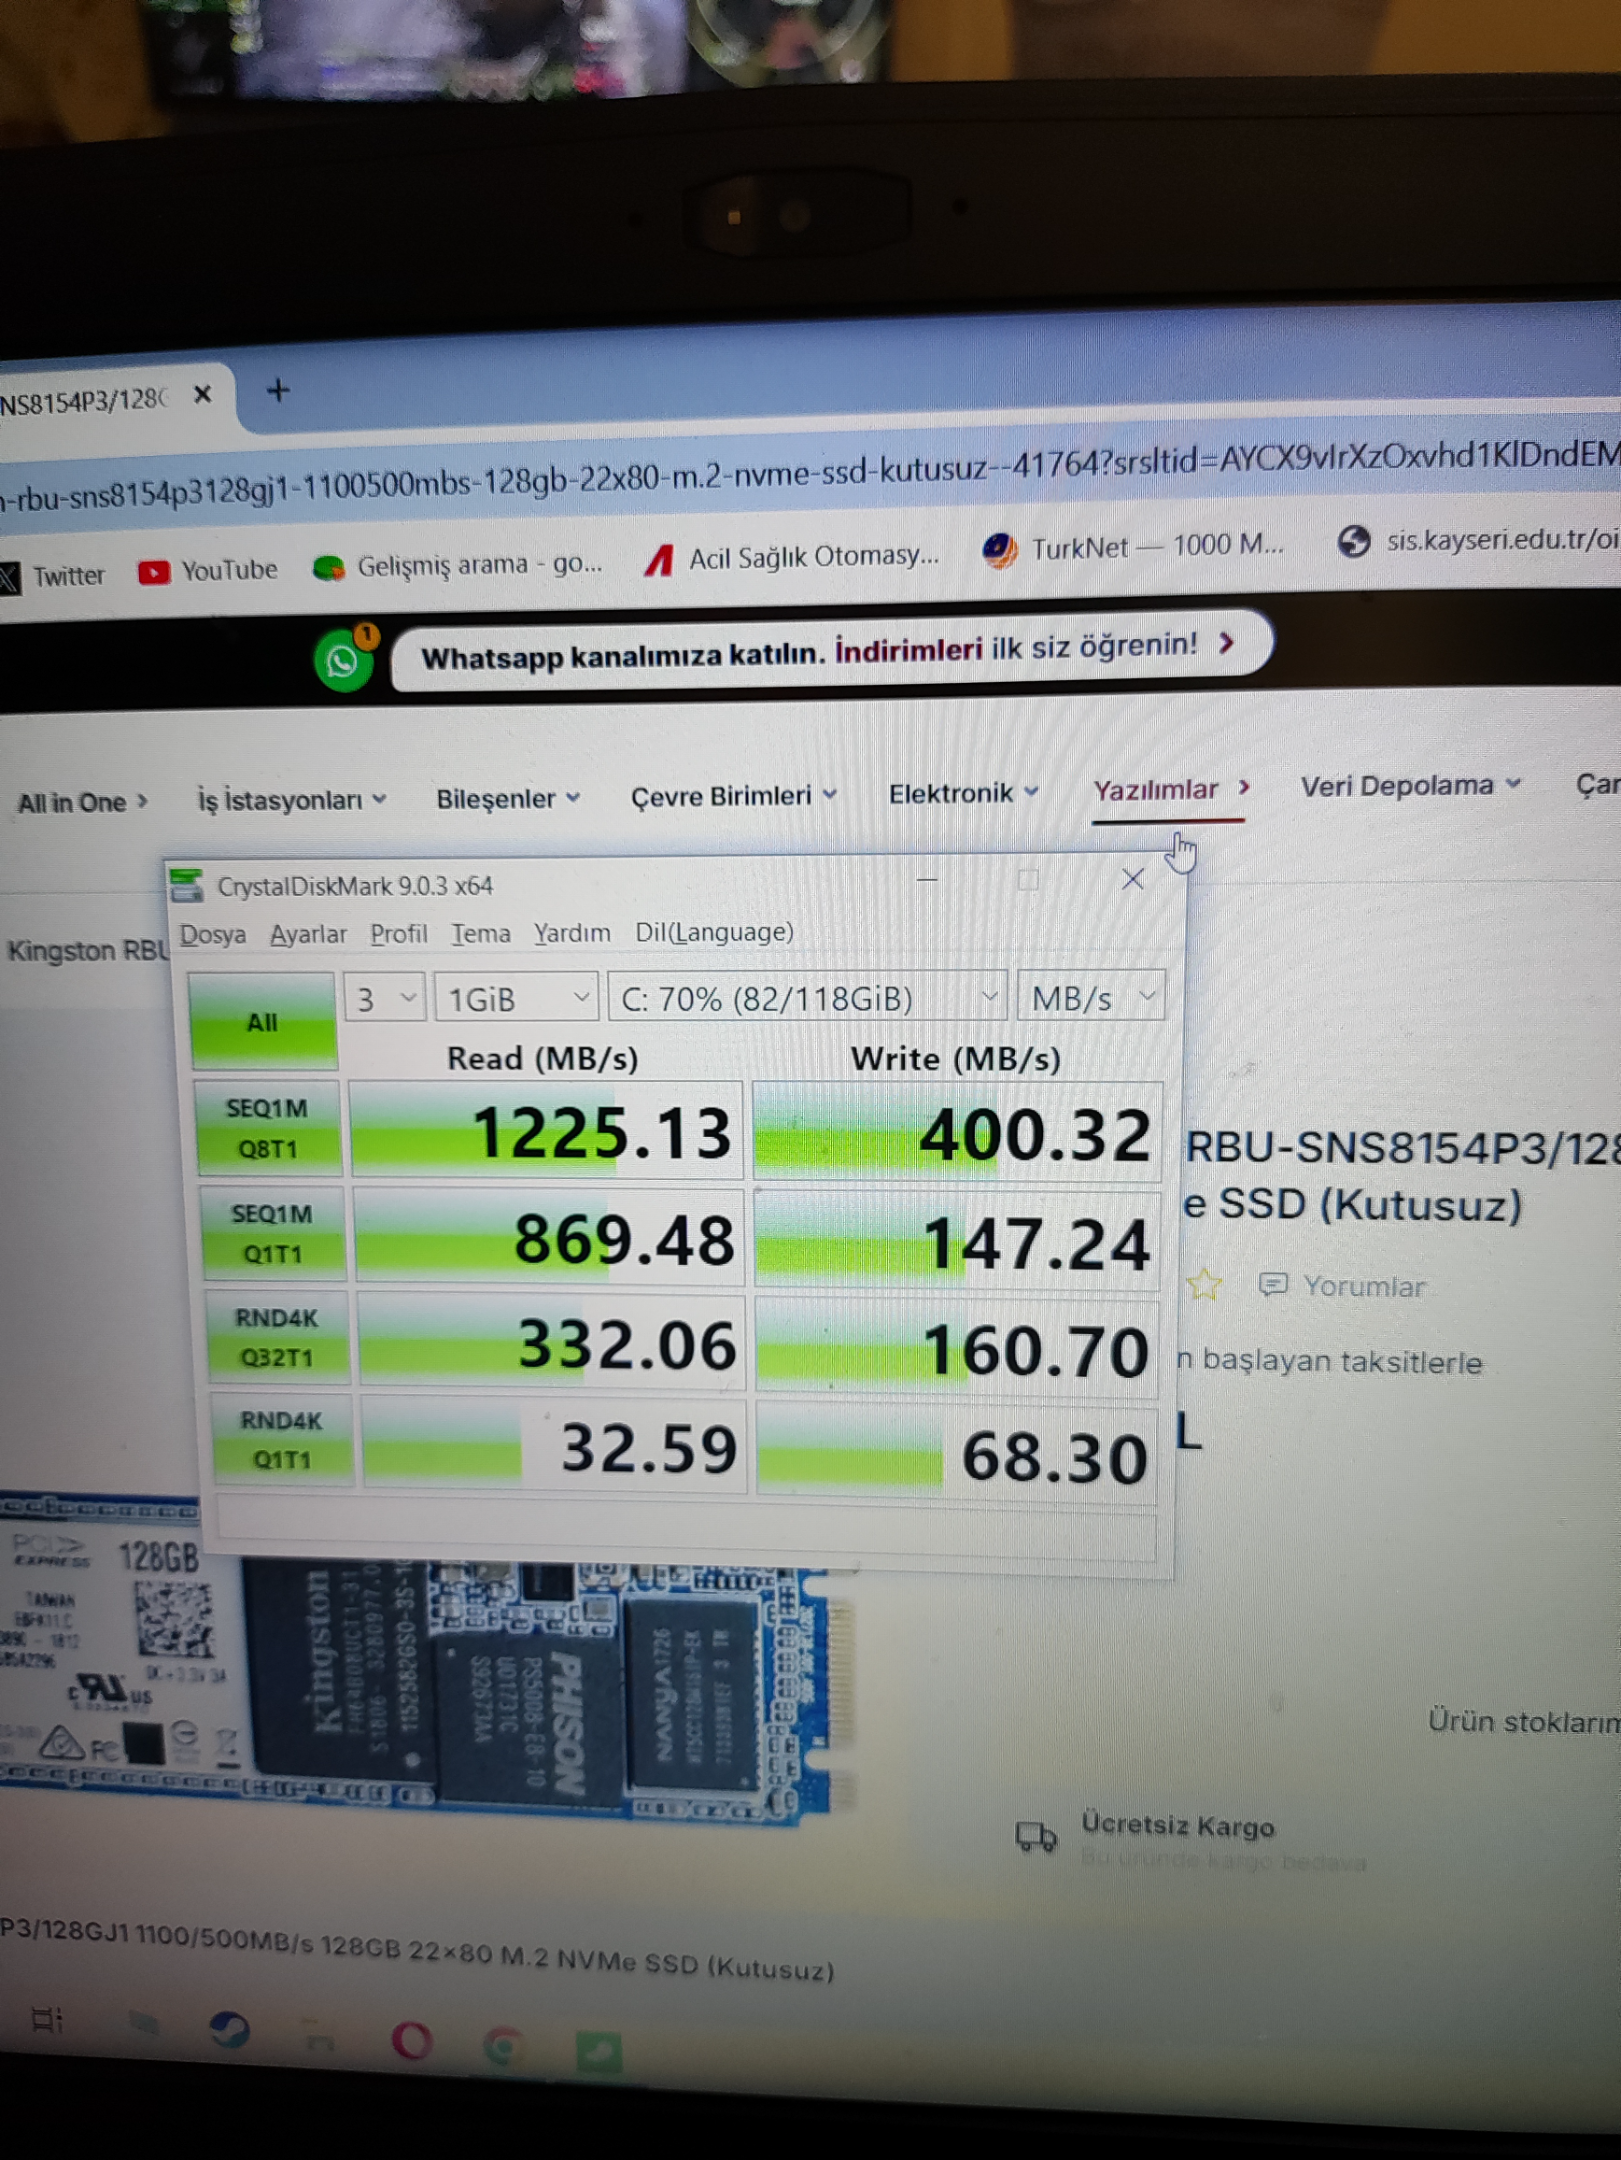Open the All in One navigation link

[83, 803]
